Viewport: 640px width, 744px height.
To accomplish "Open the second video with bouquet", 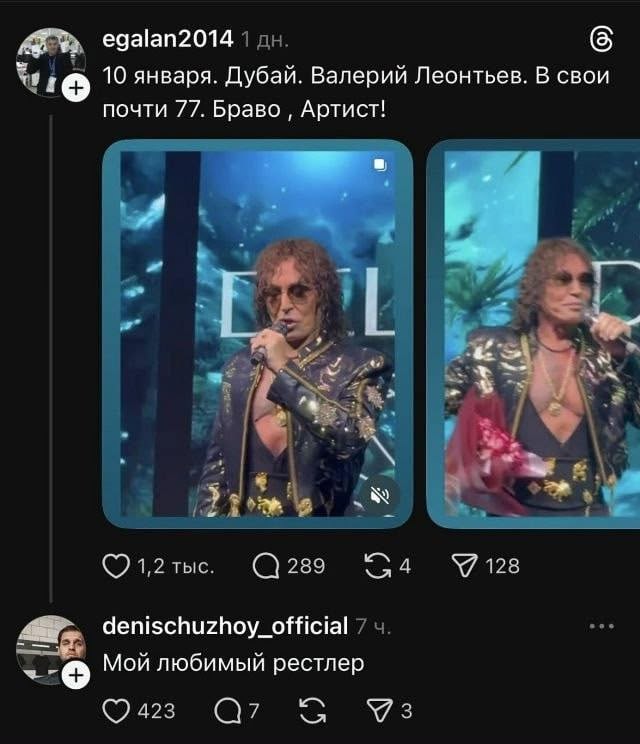I will (535, 334).
